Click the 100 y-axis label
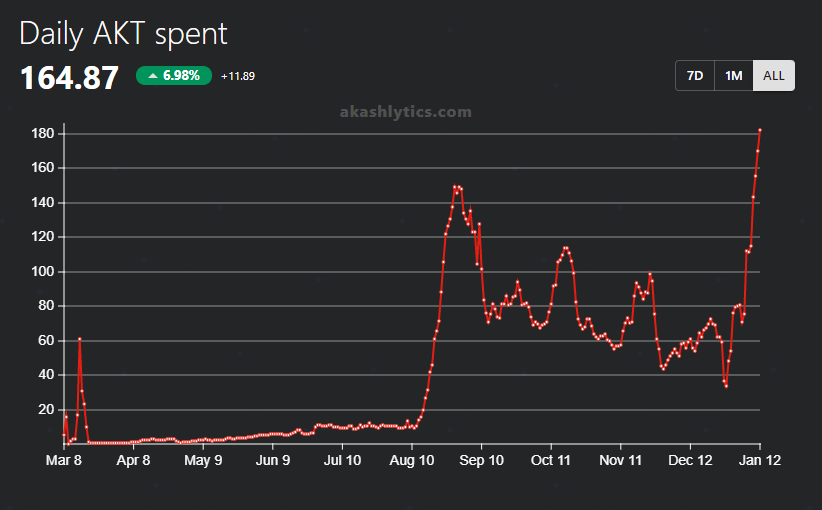The width and height of the screenshot is (822, 510). [x=43, y=272]
